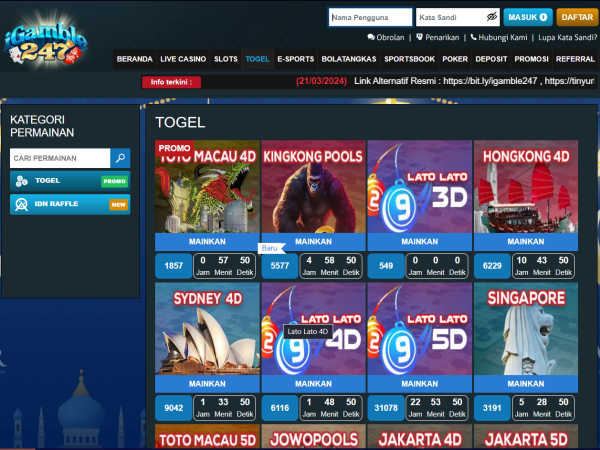This screenshot has height=450, width=600.
Task: Click MAINKAN under Singapore
Action: point(526,384)
